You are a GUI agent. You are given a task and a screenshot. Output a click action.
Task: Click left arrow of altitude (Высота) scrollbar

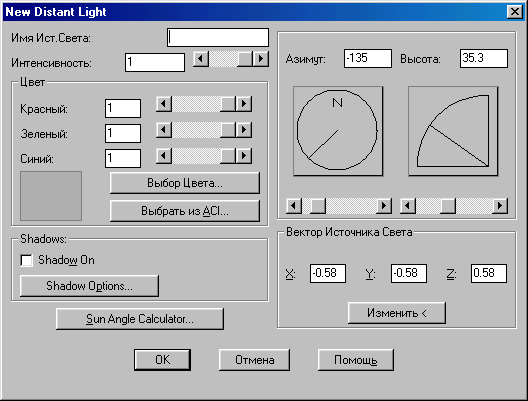pyautogui.click(x=408, y=205)
